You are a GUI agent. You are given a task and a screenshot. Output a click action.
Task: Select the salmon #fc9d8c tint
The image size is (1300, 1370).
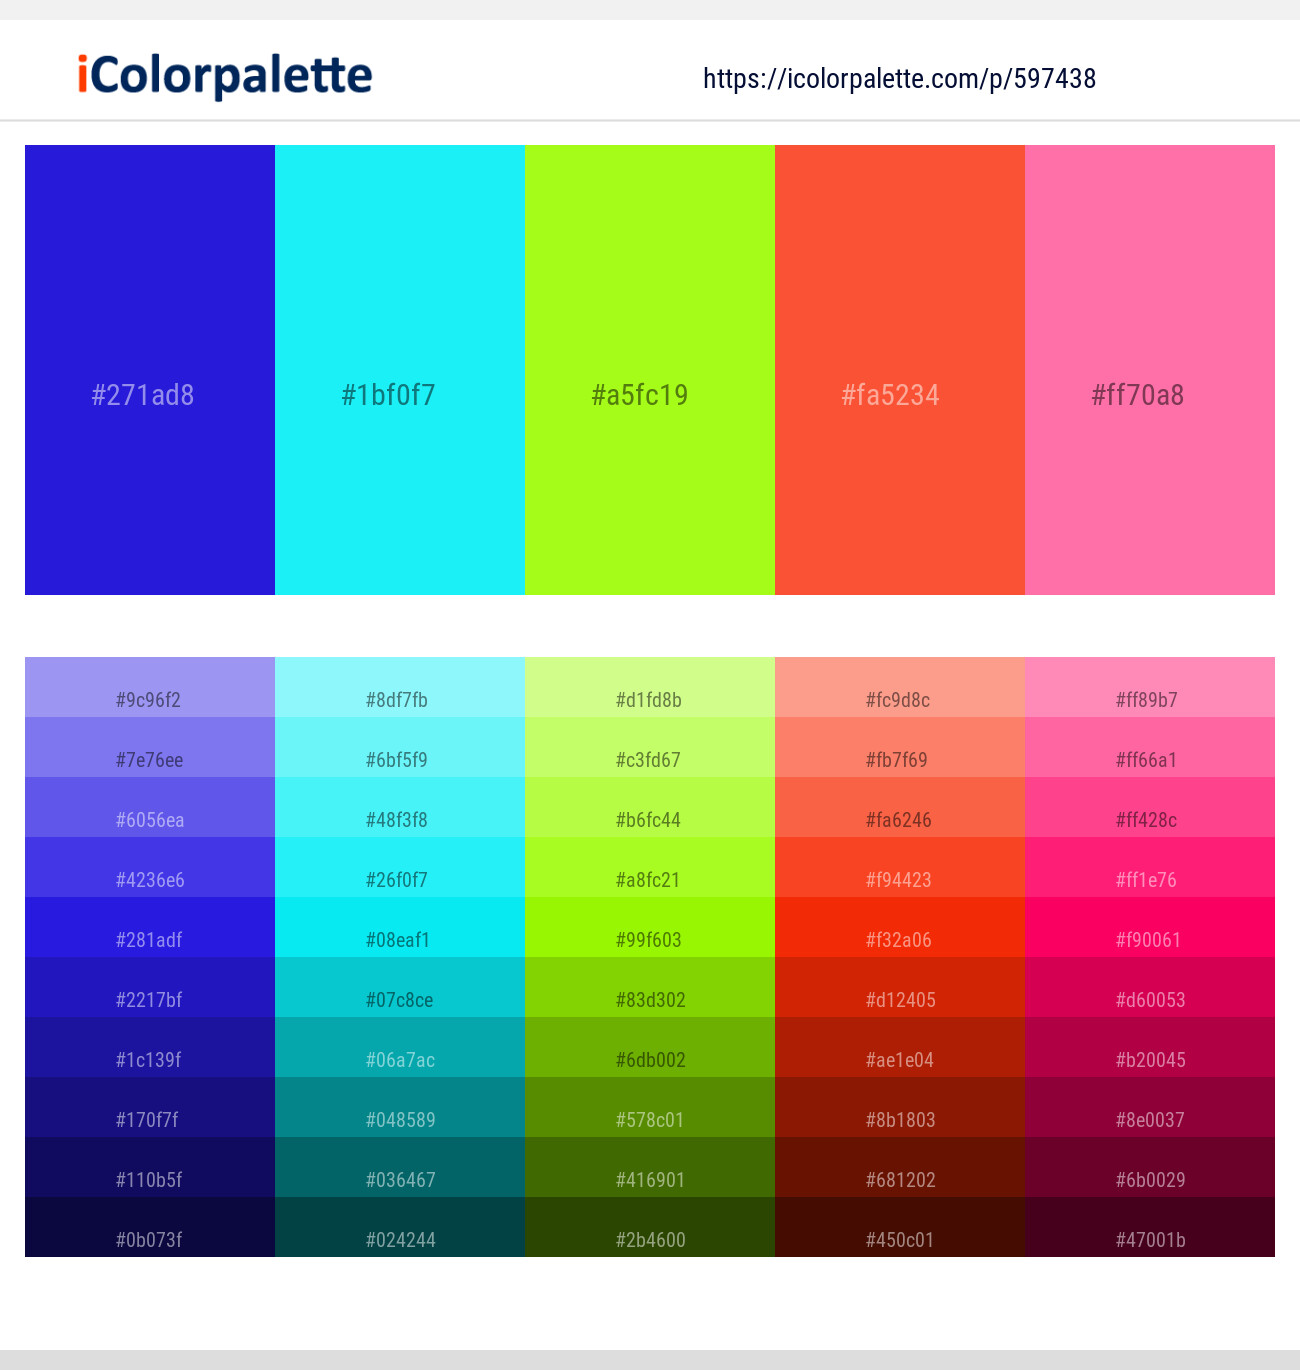(x=900, y=687)
